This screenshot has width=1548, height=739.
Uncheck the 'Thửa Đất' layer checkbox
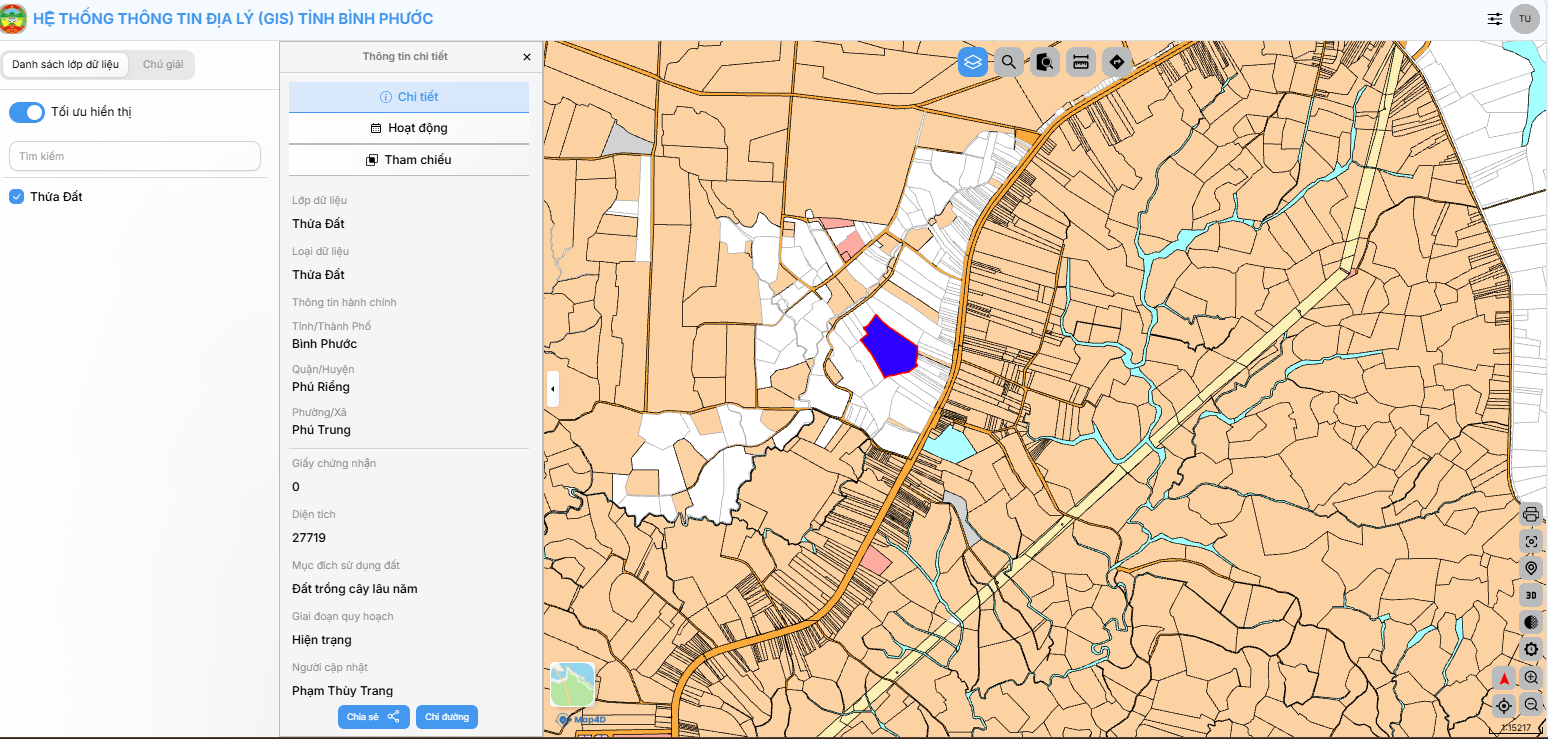pos(16,197)
